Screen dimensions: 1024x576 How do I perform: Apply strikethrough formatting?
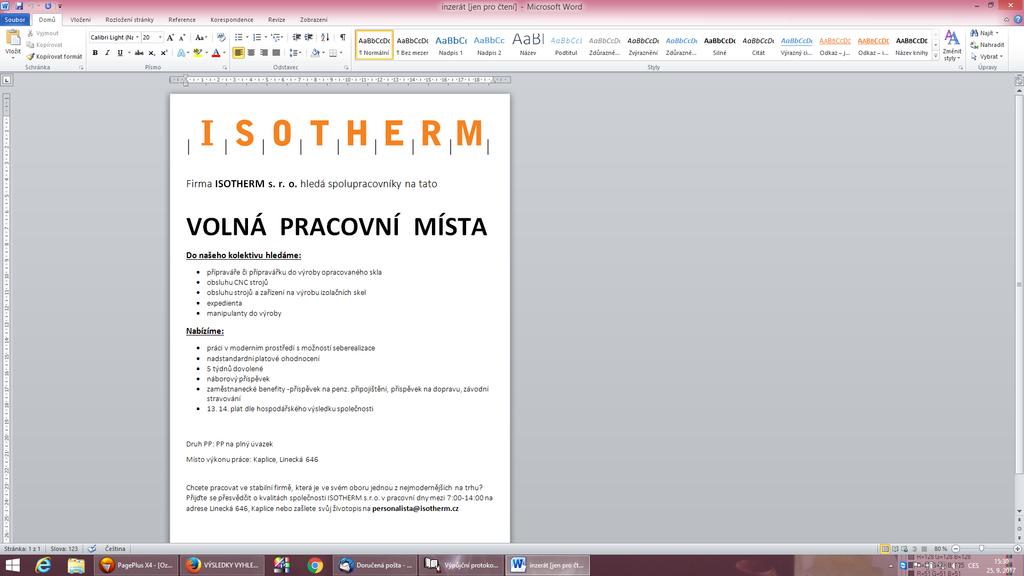coord(138,53)
